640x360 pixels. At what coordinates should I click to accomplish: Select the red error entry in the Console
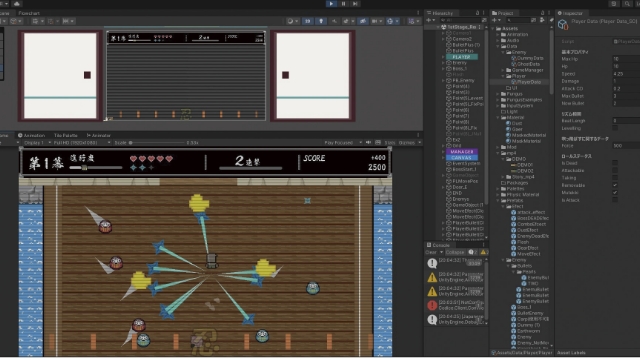tap(456, 305)
